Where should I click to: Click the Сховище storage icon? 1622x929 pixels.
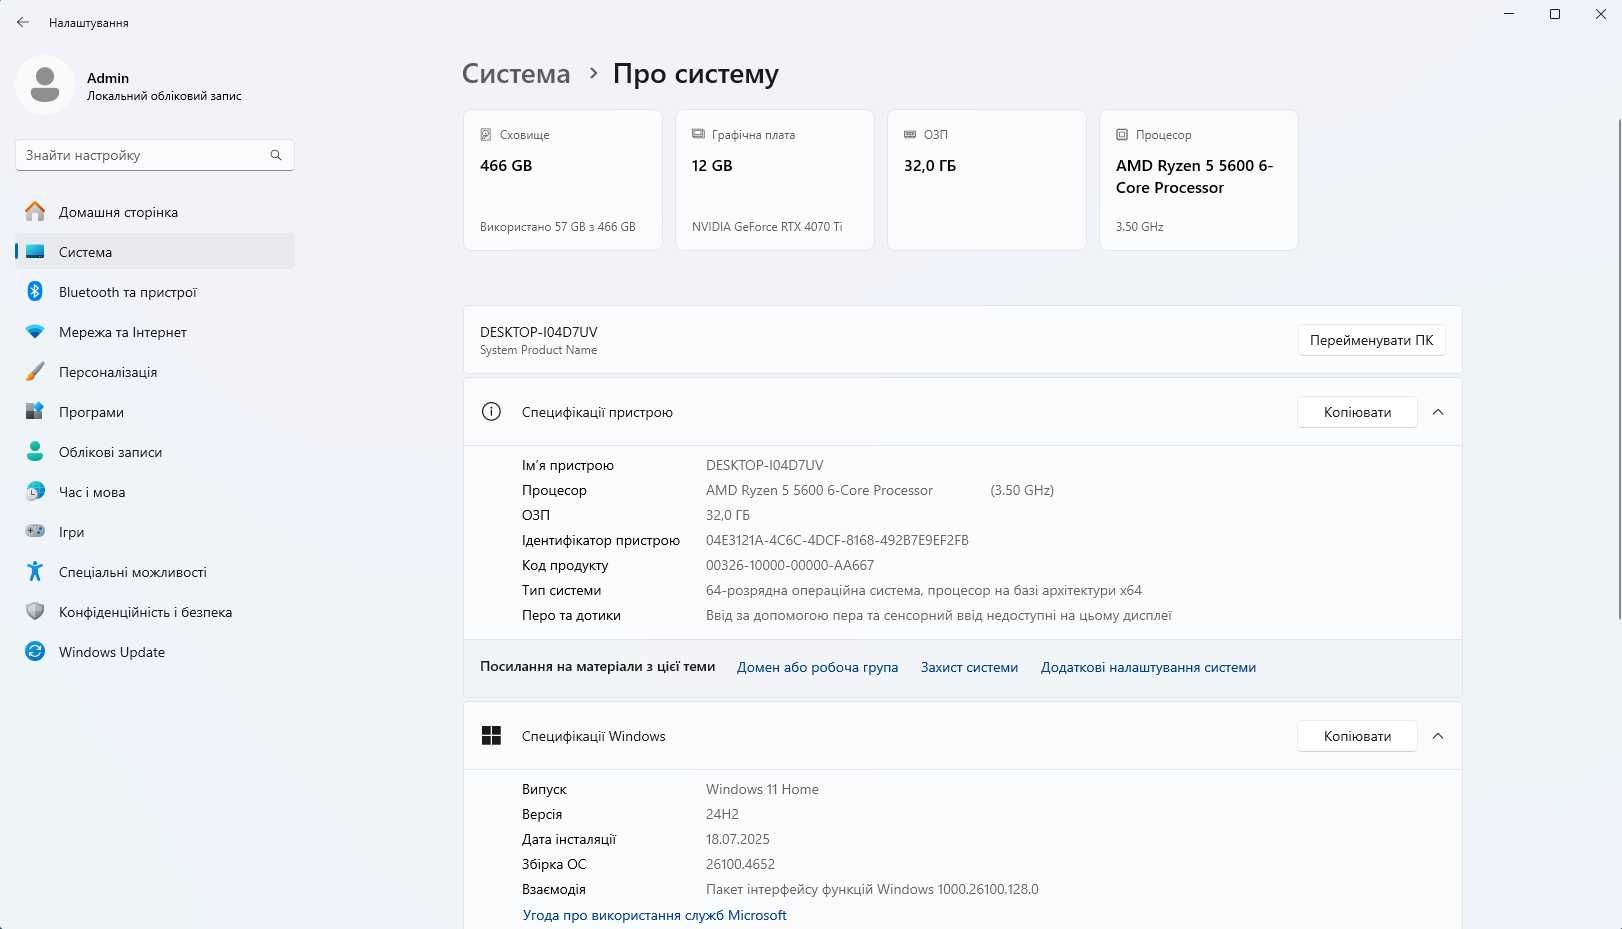point(486,134)
